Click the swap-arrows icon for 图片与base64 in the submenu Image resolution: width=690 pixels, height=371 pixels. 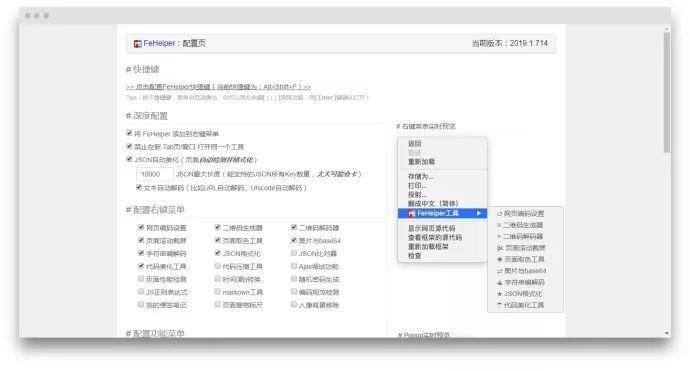click(499, 271)
